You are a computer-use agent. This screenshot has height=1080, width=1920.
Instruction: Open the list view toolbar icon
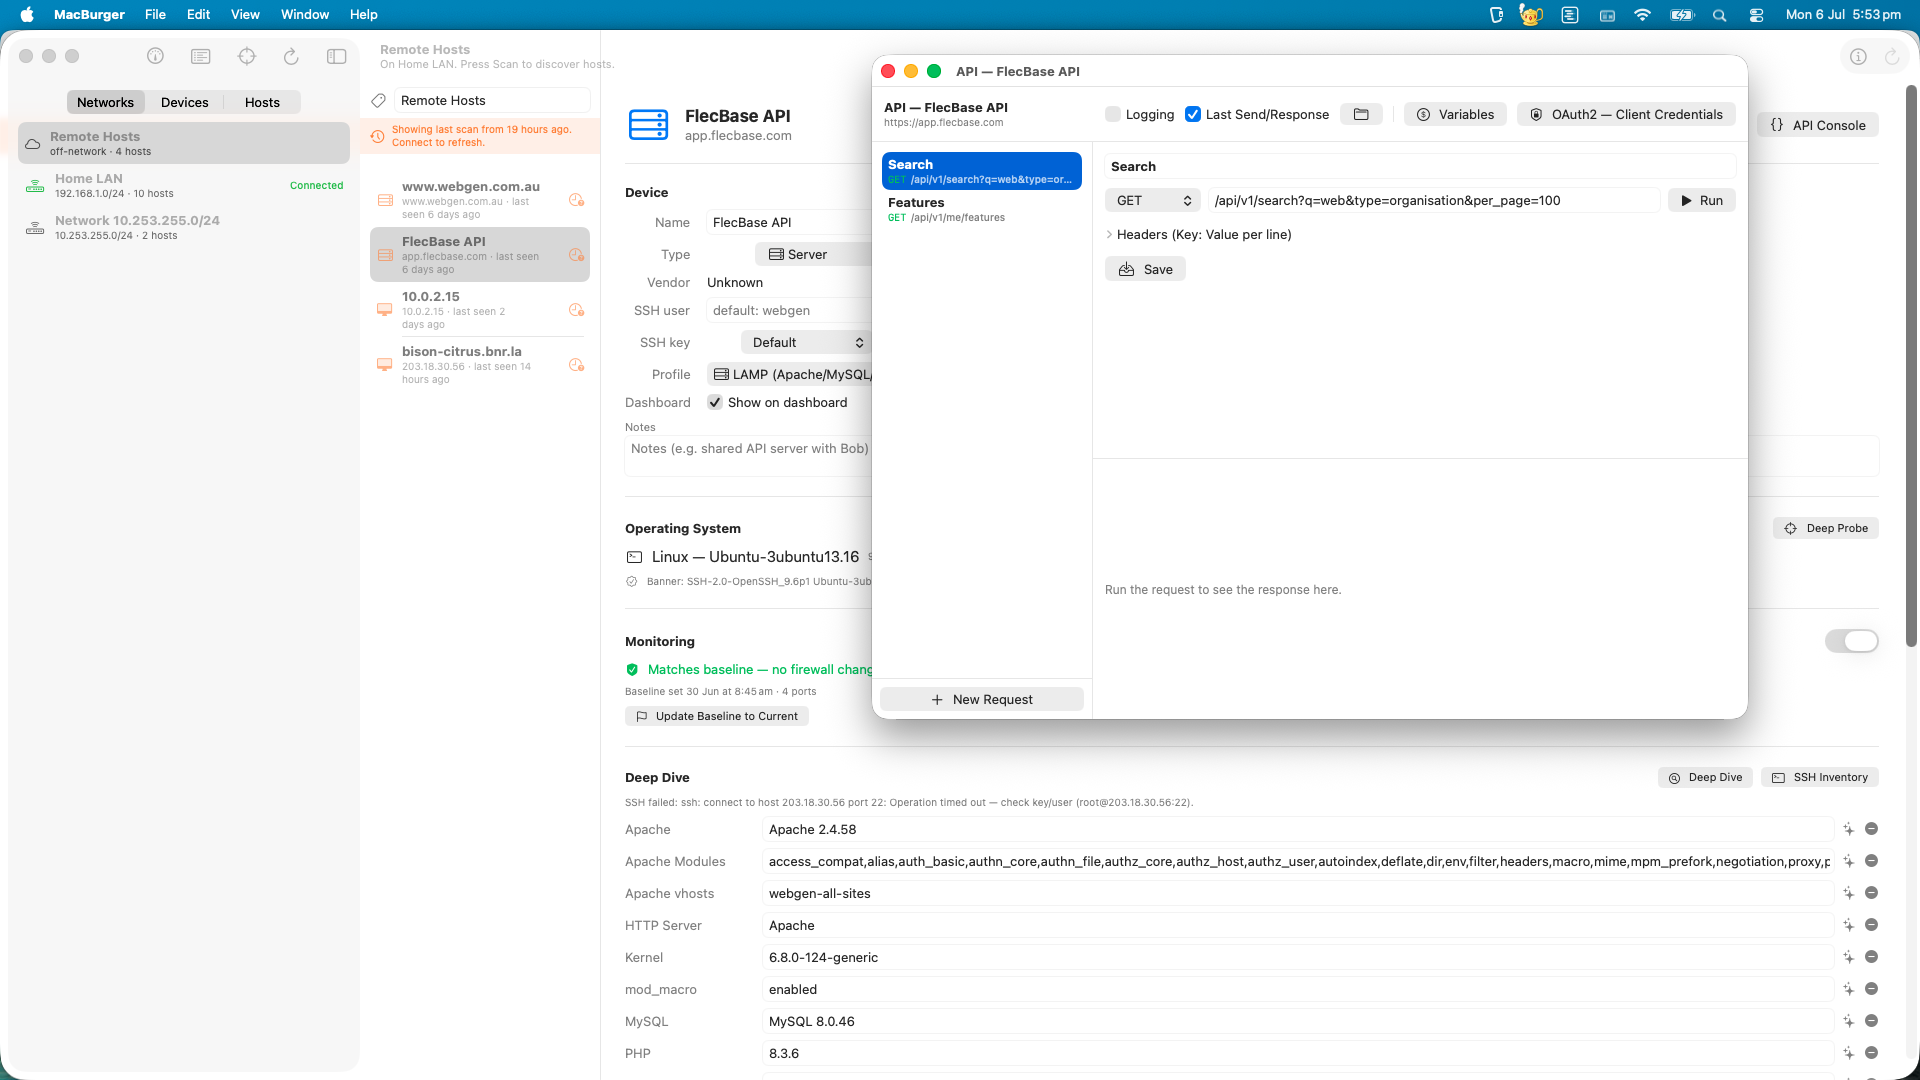201,57
